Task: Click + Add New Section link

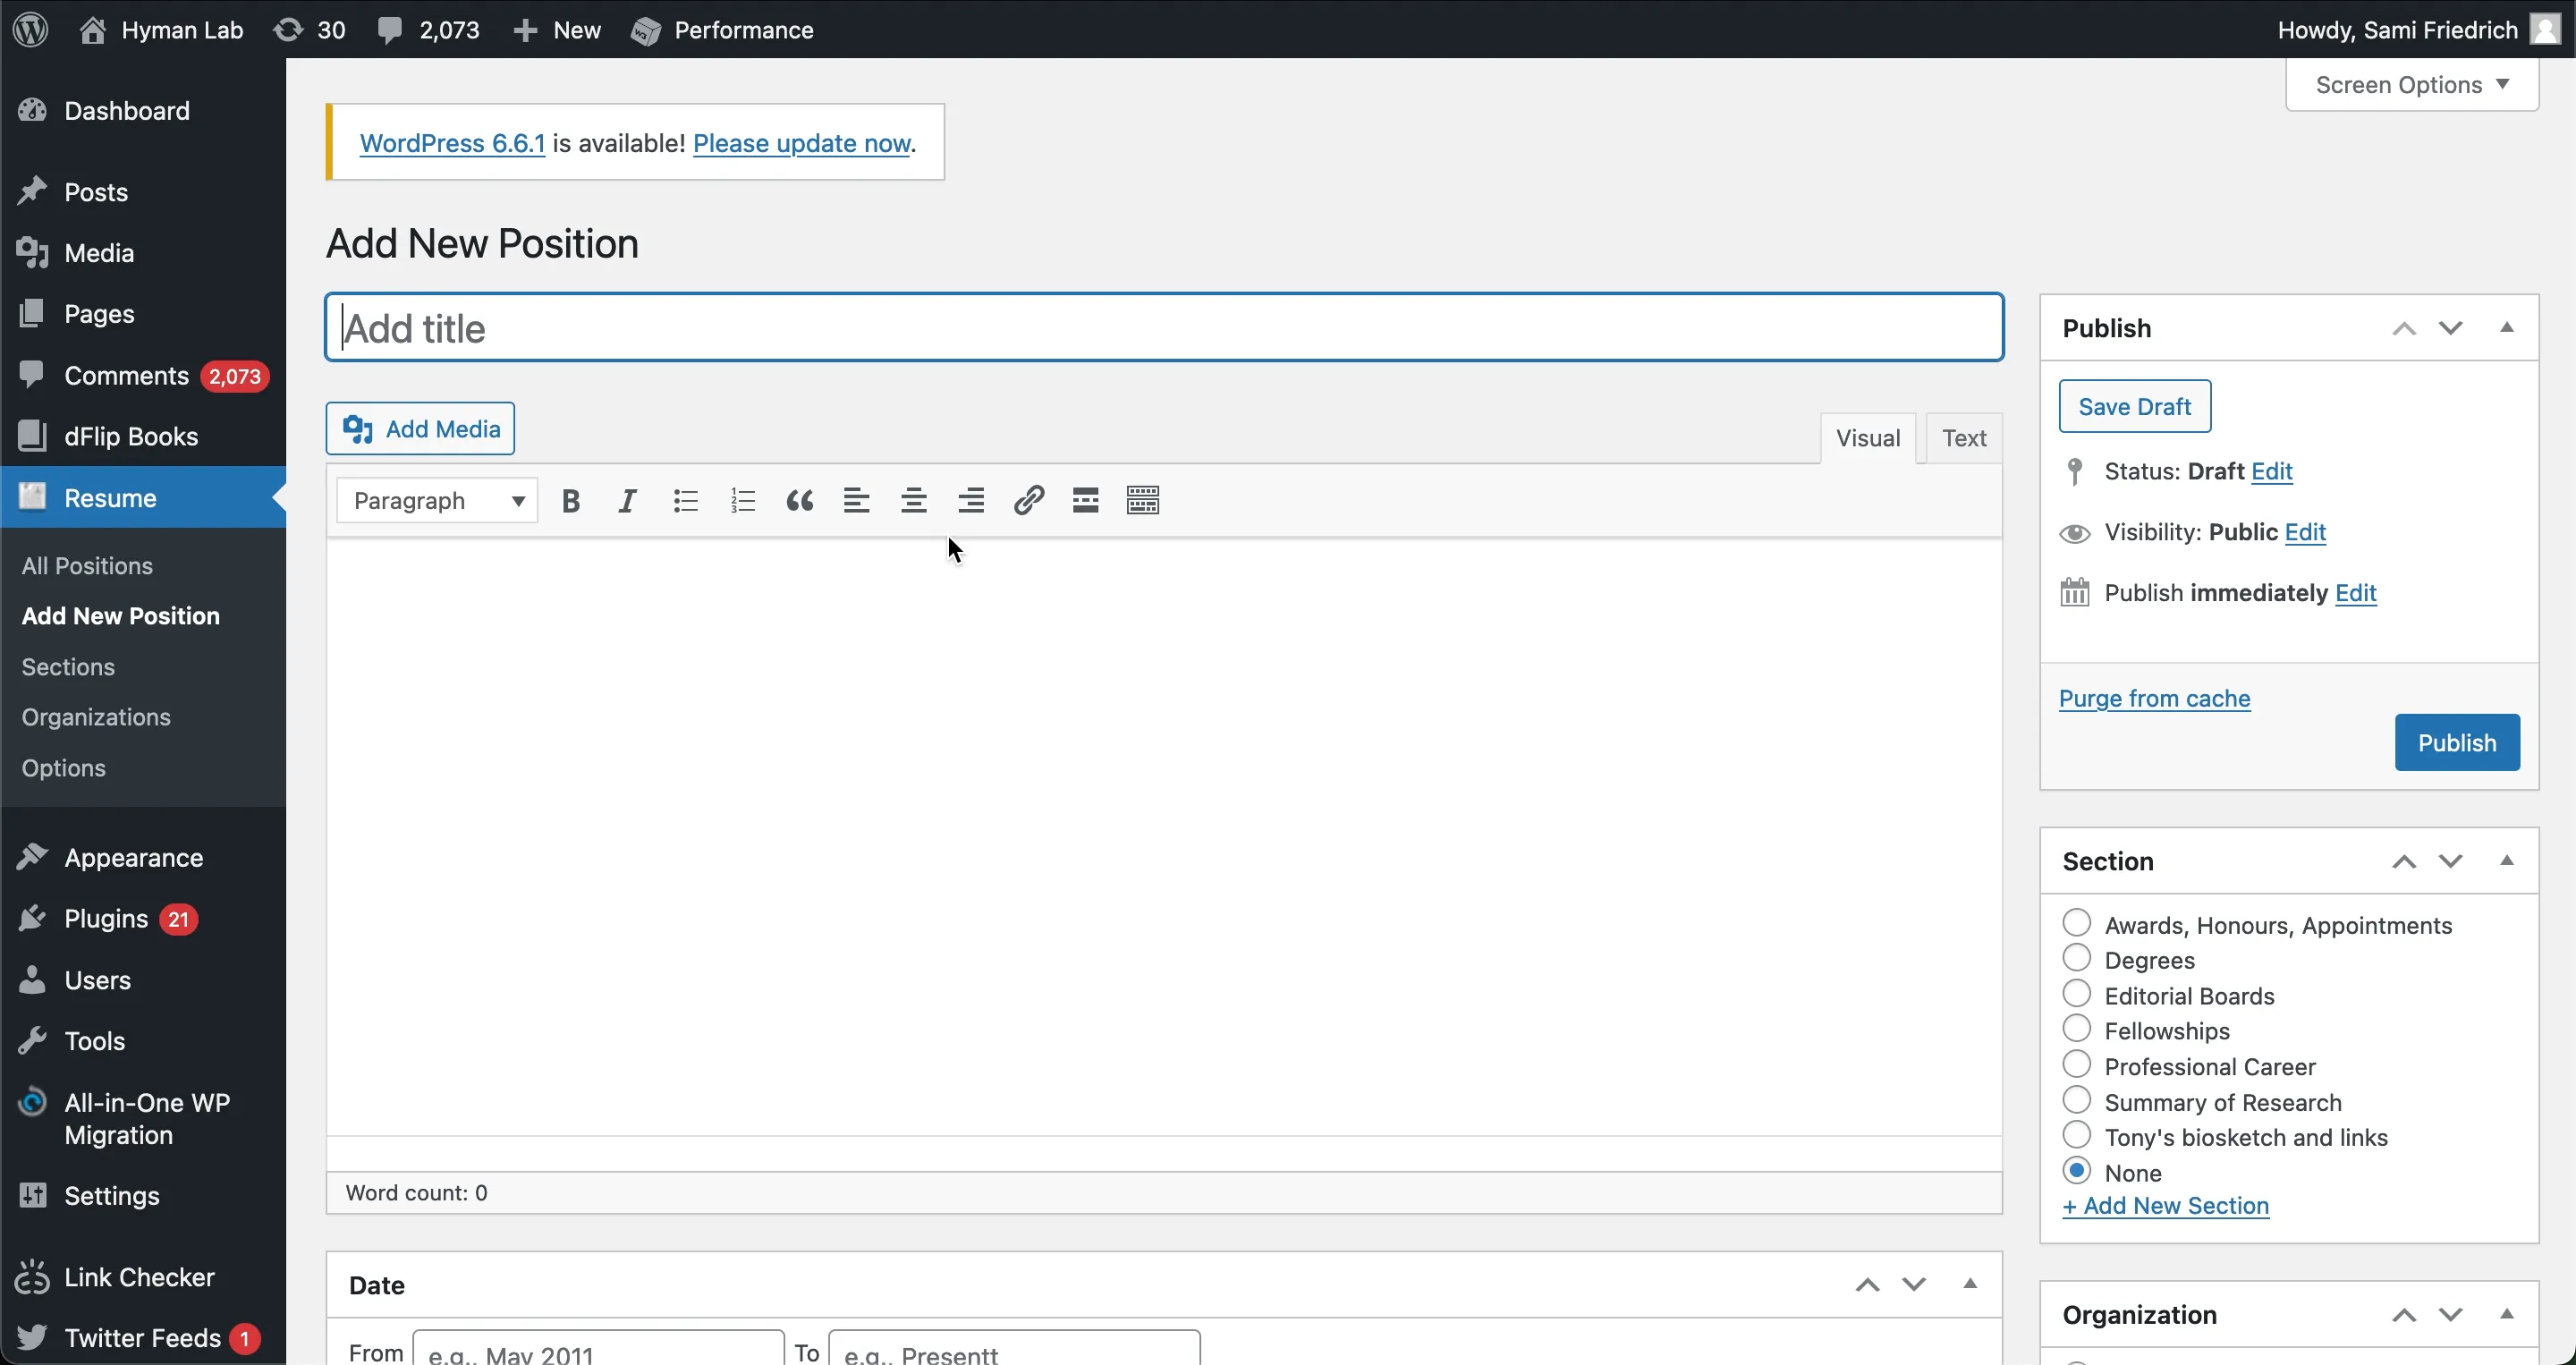Action: tap(2165, 1207)
